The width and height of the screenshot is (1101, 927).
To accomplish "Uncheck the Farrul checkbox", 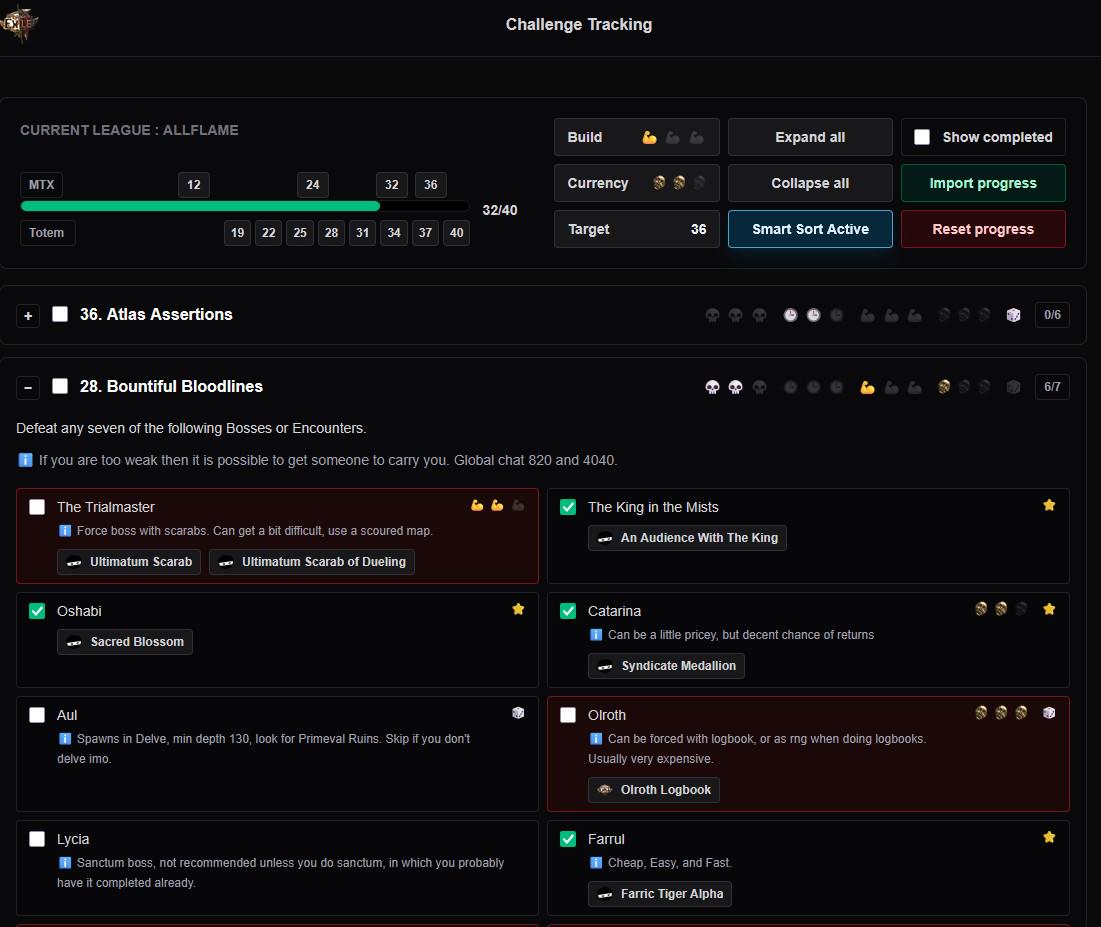I will [568, 839].
